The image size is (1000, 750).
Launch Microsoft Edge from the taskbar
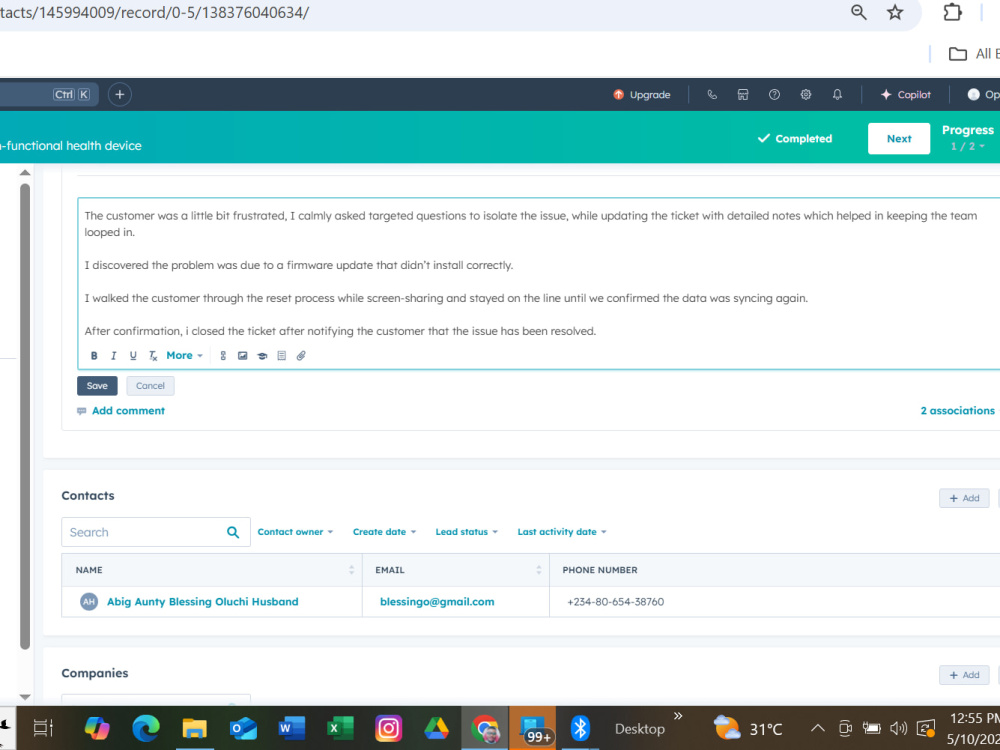point(145,728)
